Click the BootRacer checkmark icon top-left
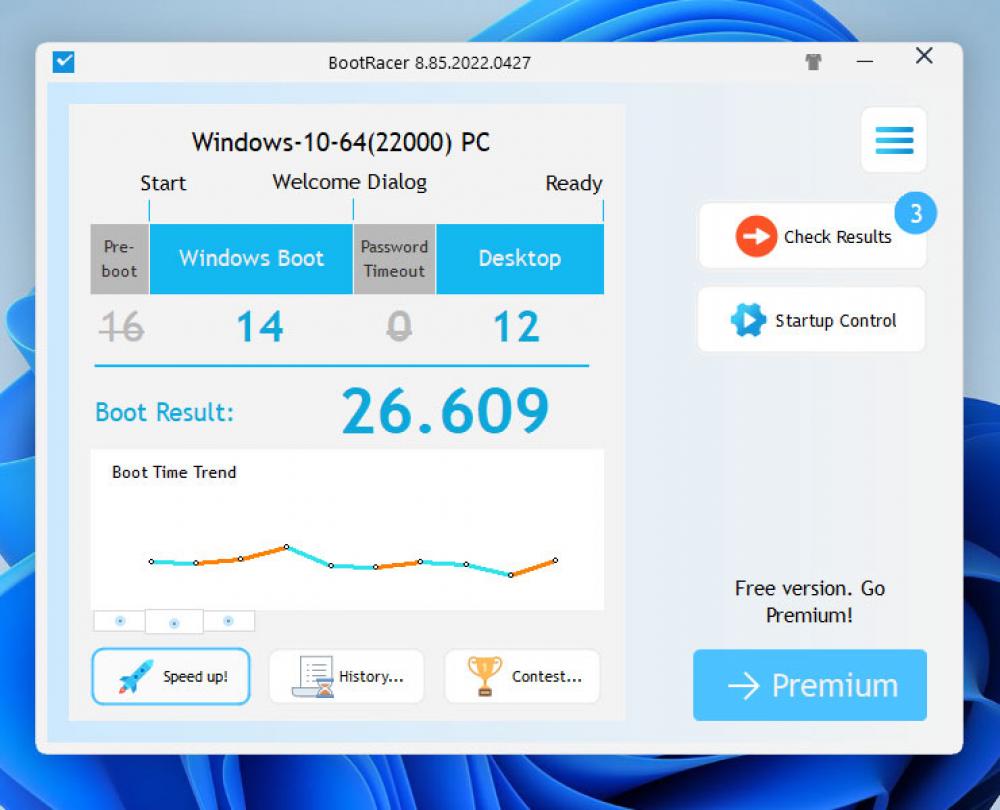Viewport: 1000px width, 810px height. [64, 62]
